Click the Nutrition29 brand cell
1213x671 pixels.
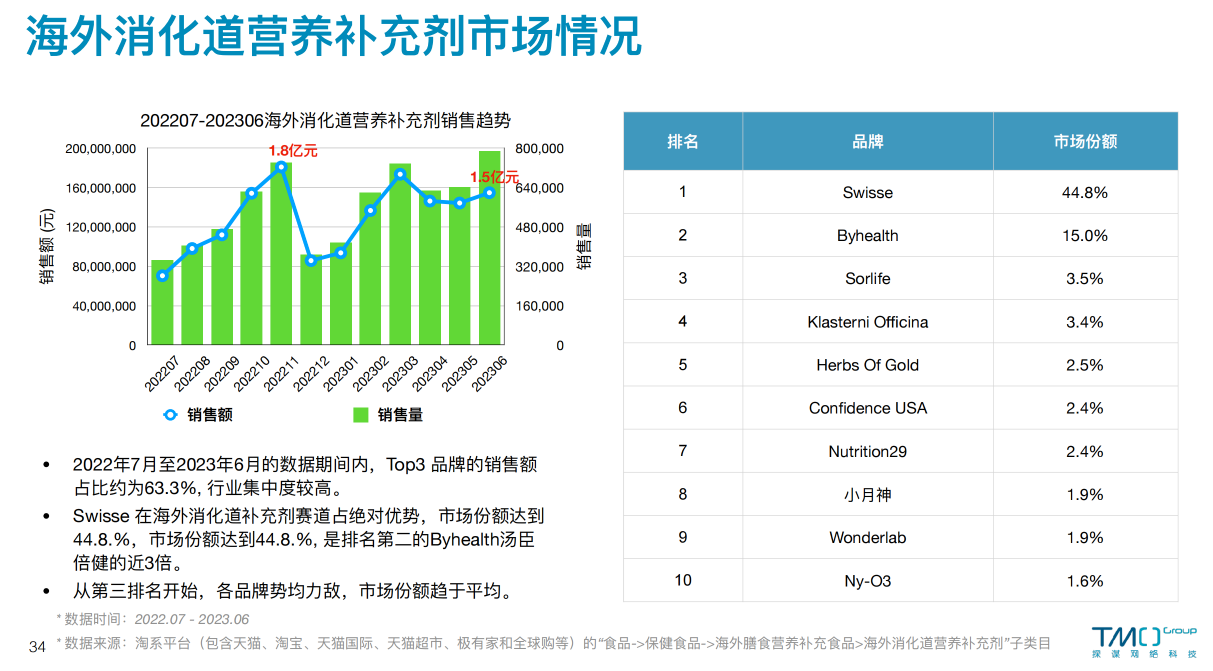868,451
